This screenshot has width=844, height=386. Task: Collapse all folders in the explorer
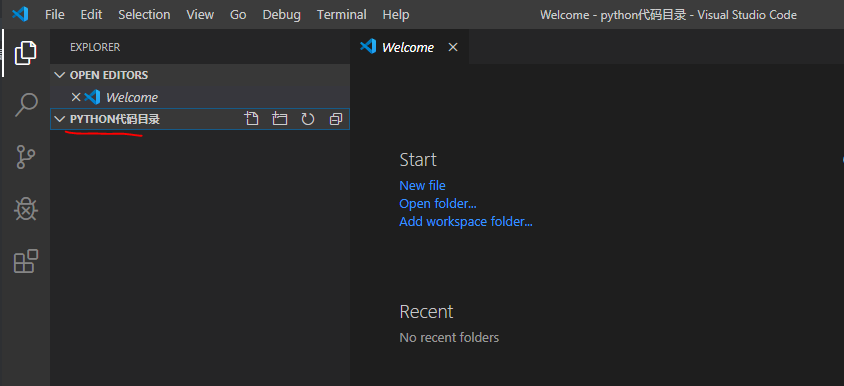point(335,119)
